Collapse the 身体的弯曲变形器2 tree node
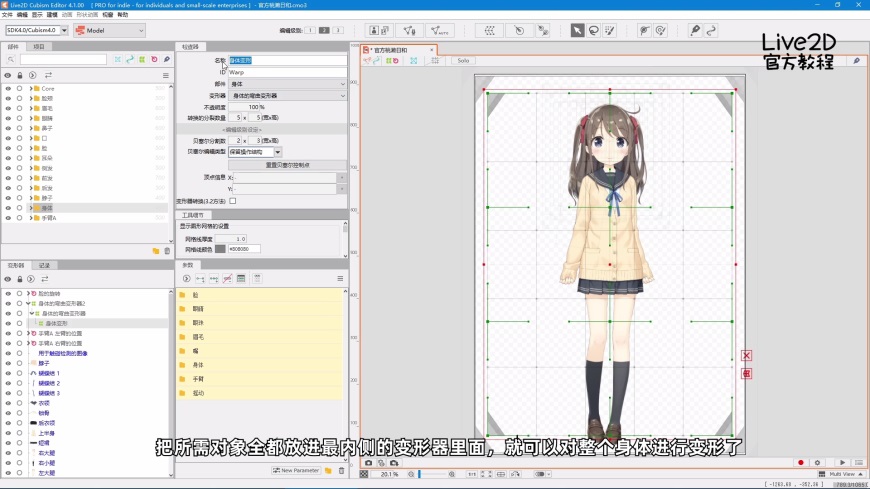 [28, 304]
